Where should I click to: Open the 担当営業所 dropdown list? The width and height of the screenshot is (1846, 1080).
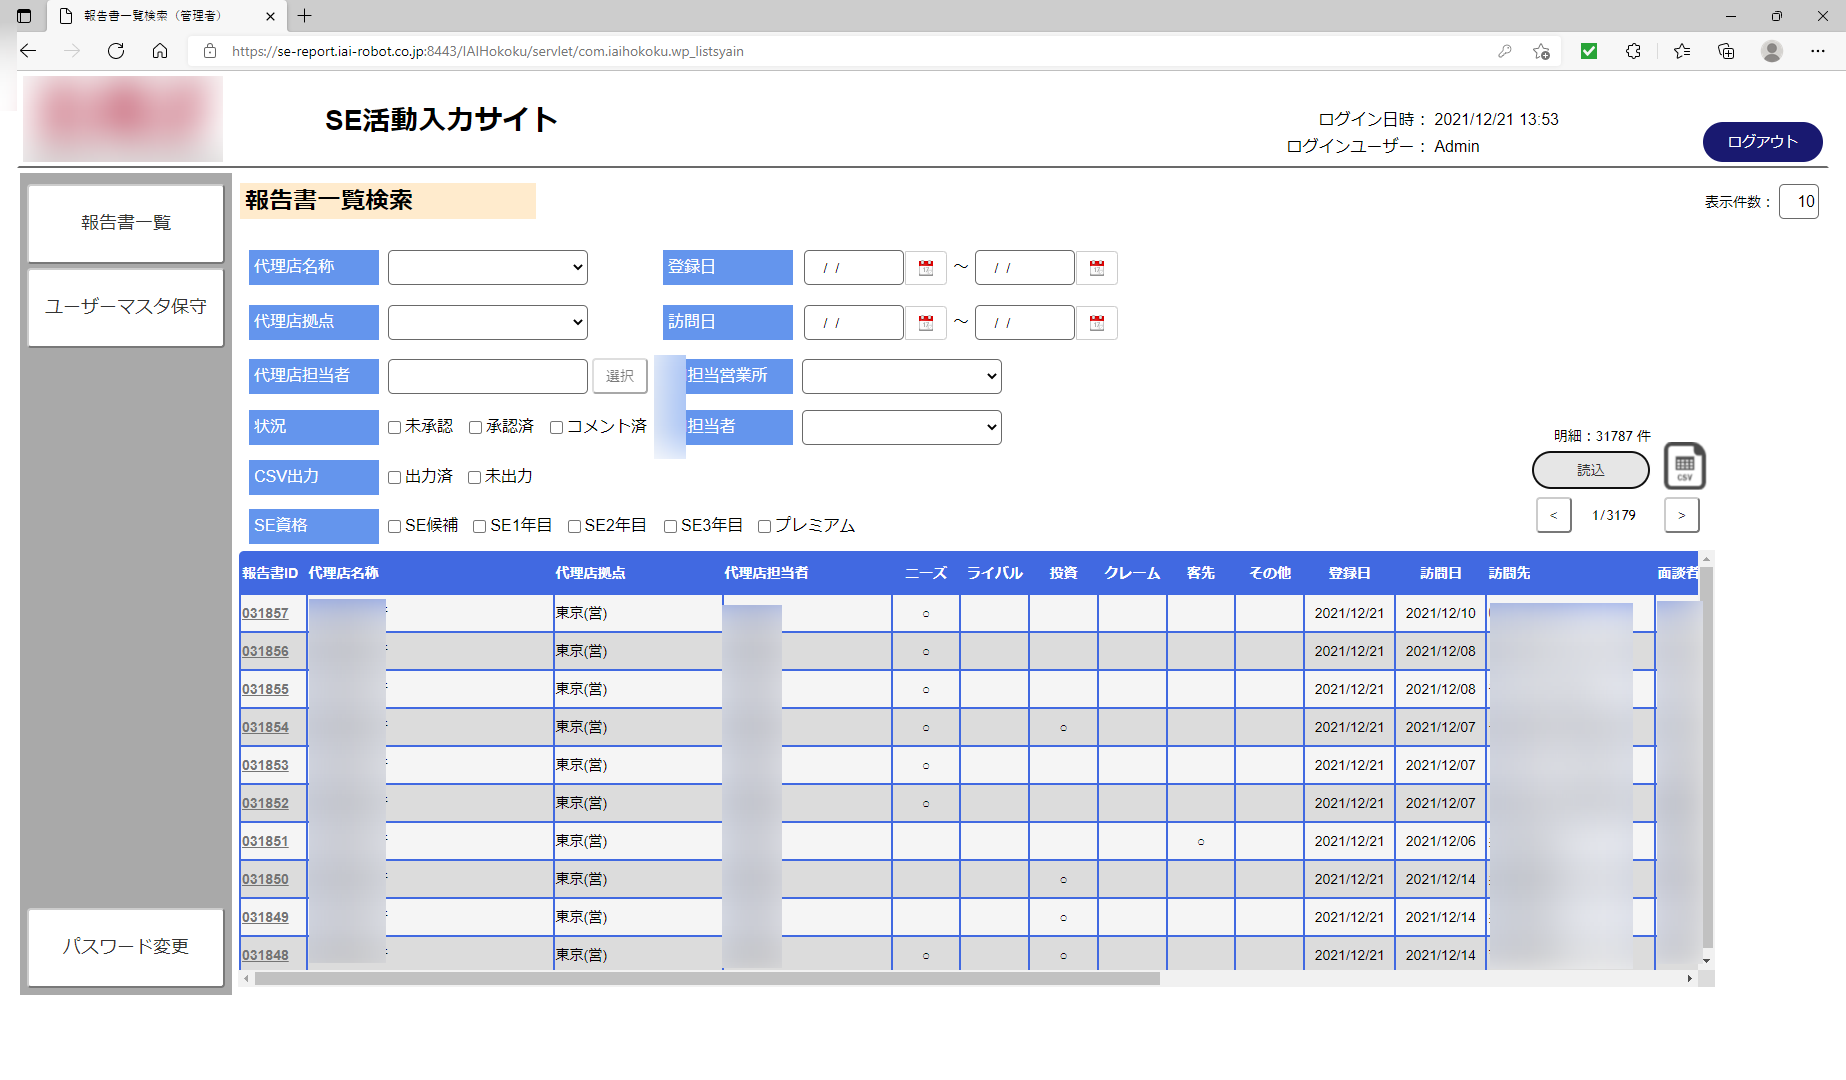coord(901,376)
